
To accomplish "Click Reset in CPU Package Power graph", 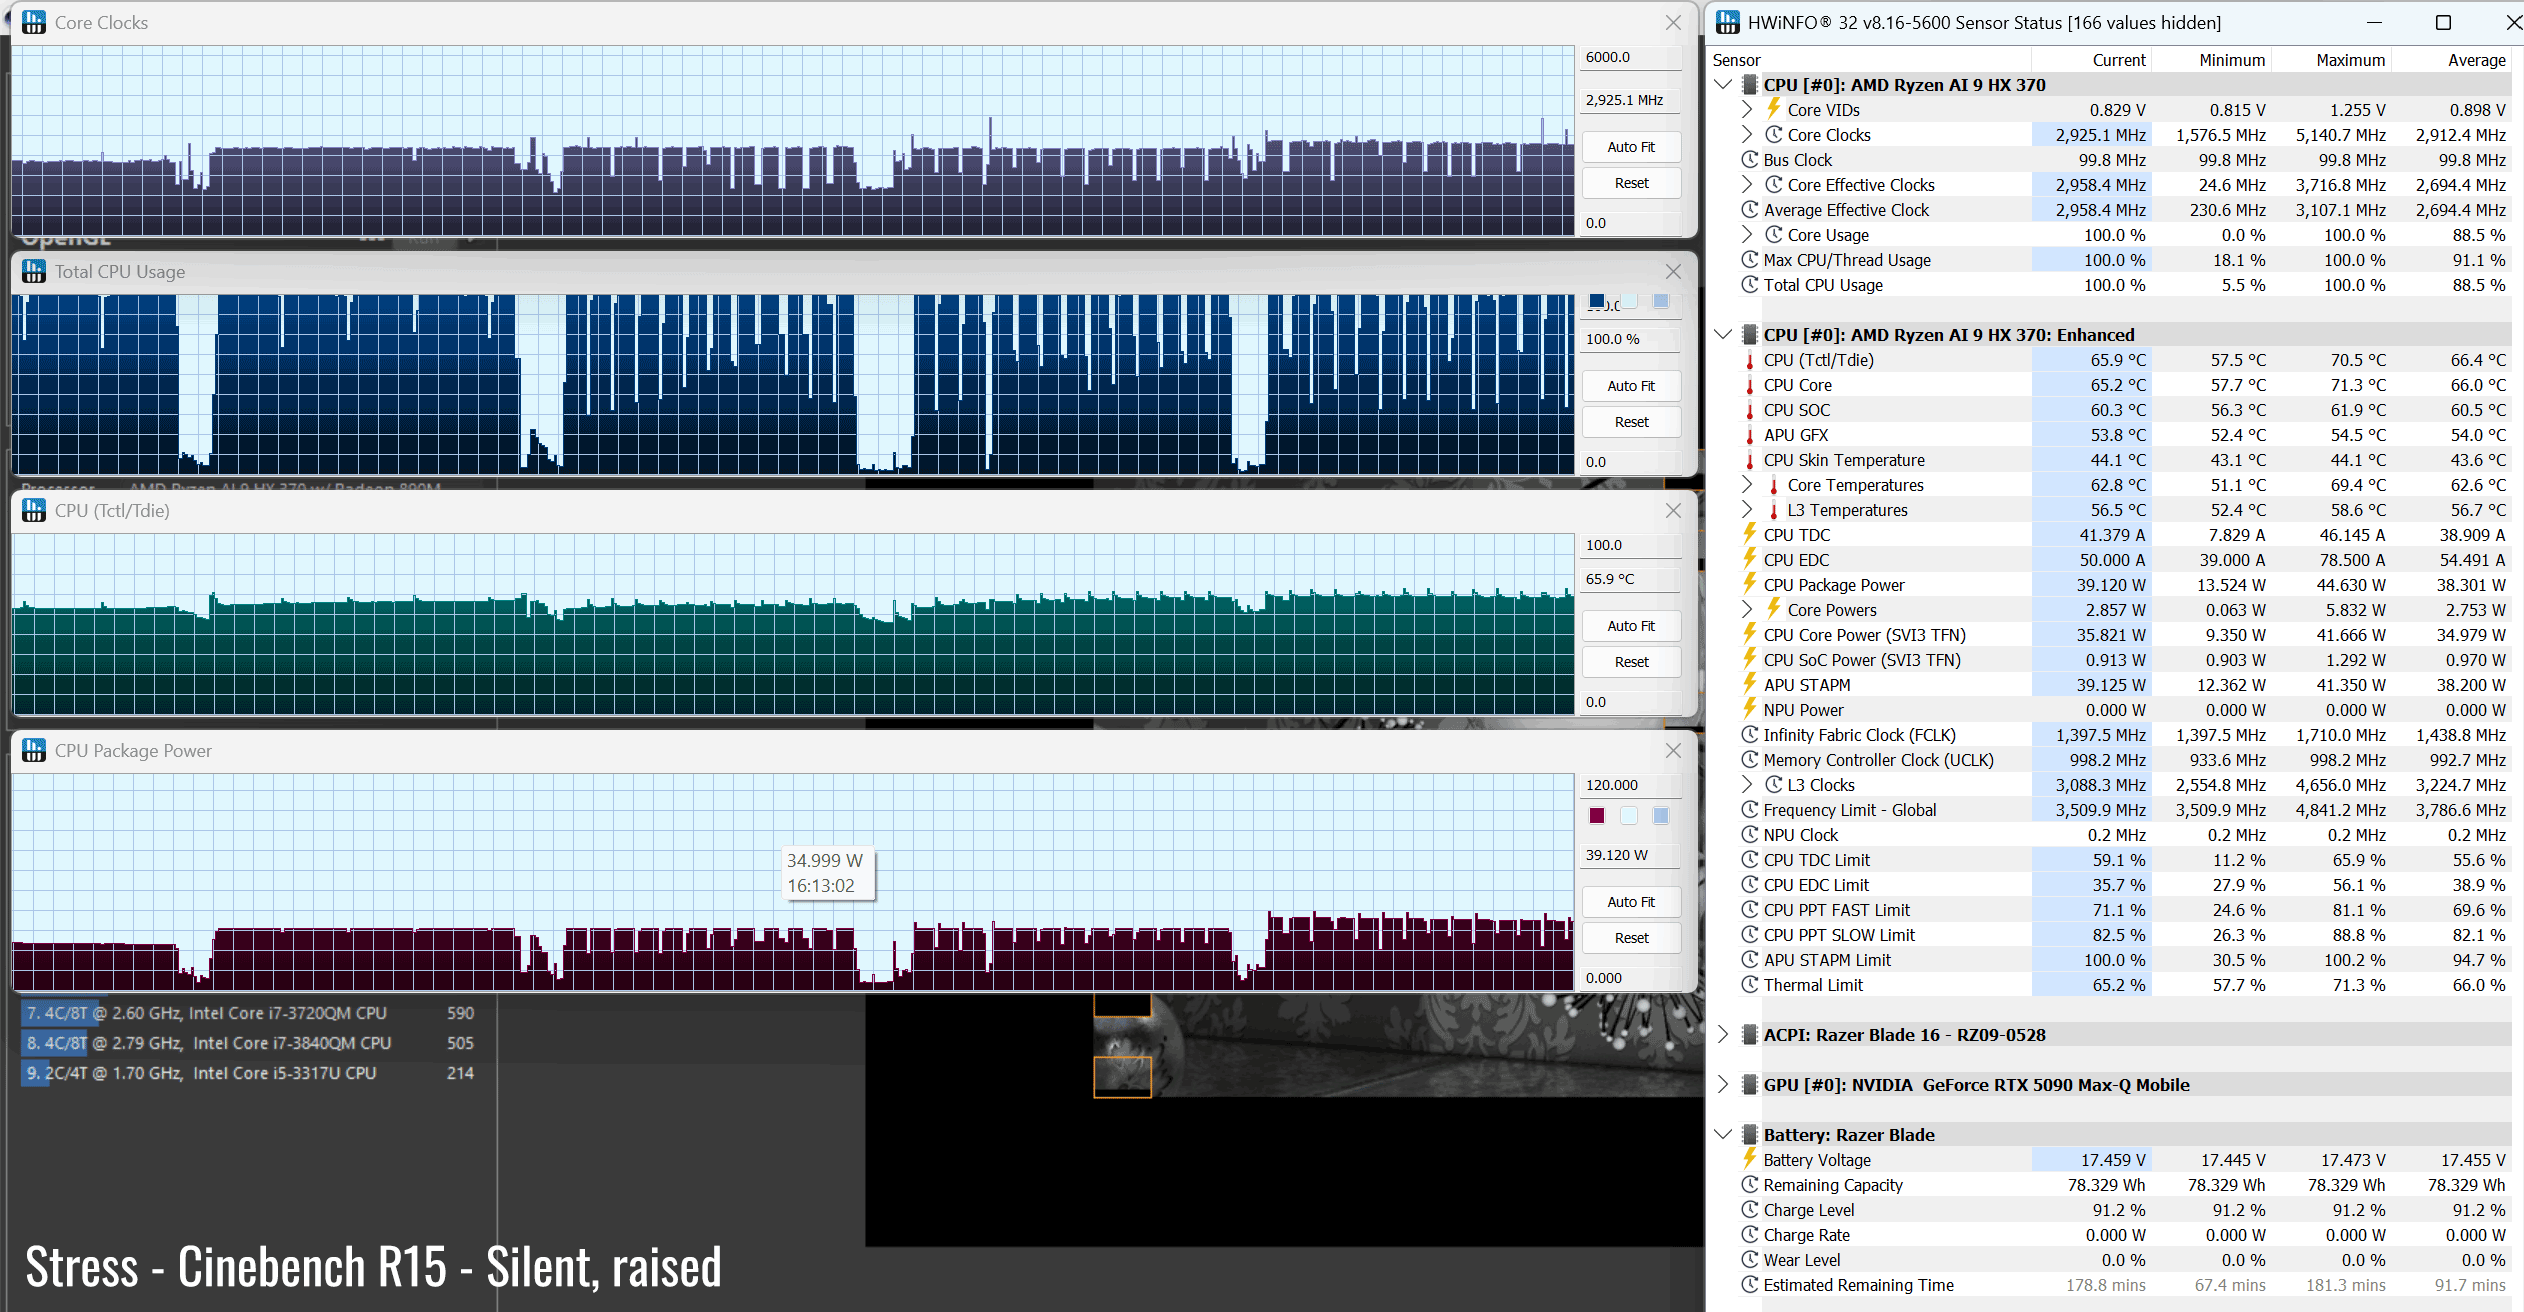I will (1631, 938).
